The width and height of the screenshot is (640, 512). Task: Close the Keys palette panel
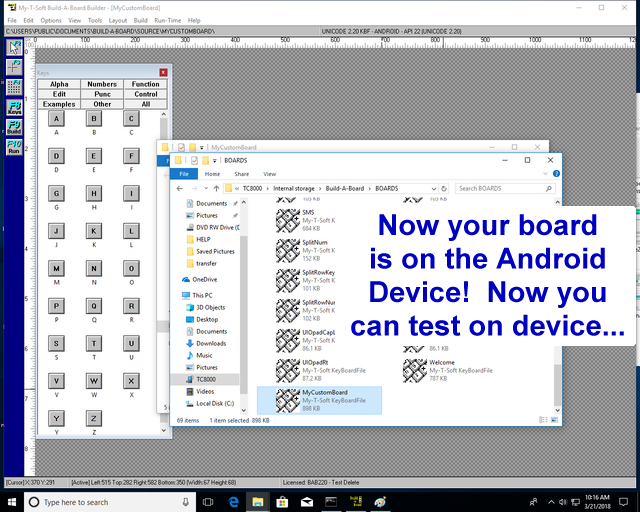166,72
